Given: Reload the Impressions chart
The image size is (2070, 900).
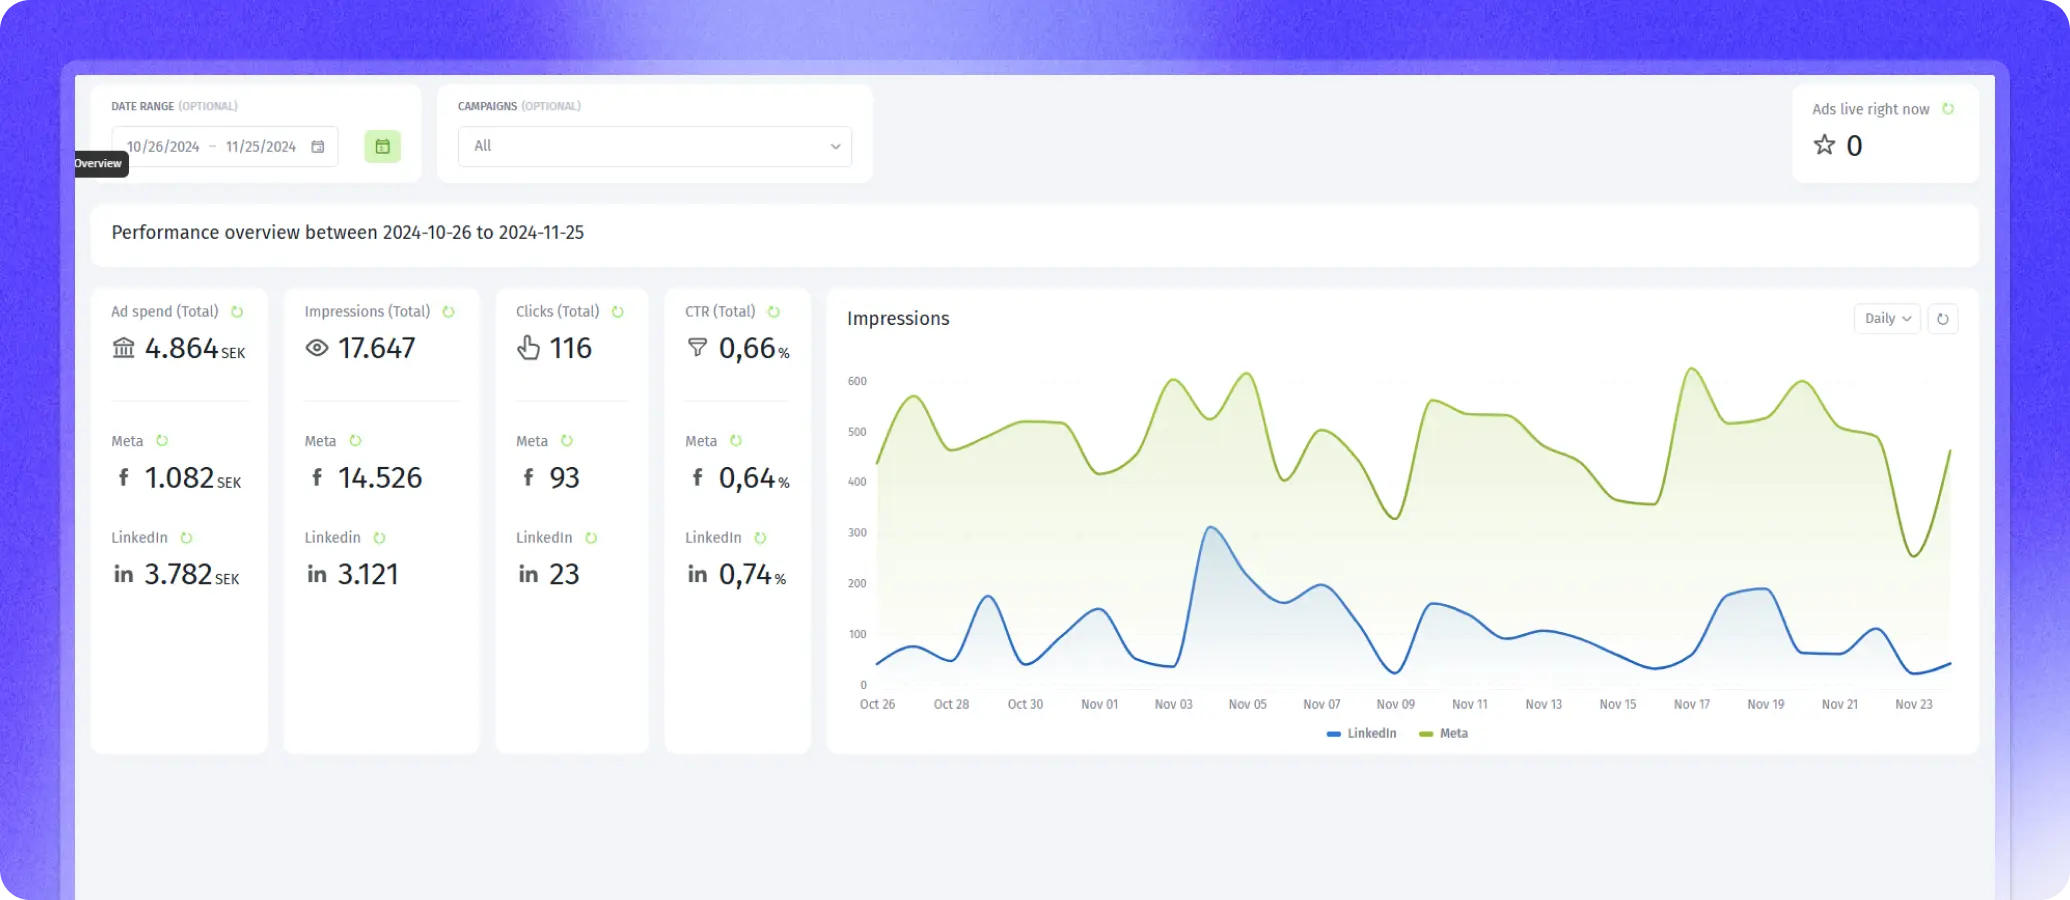Looking at the screenshot, I should 1942,319.
